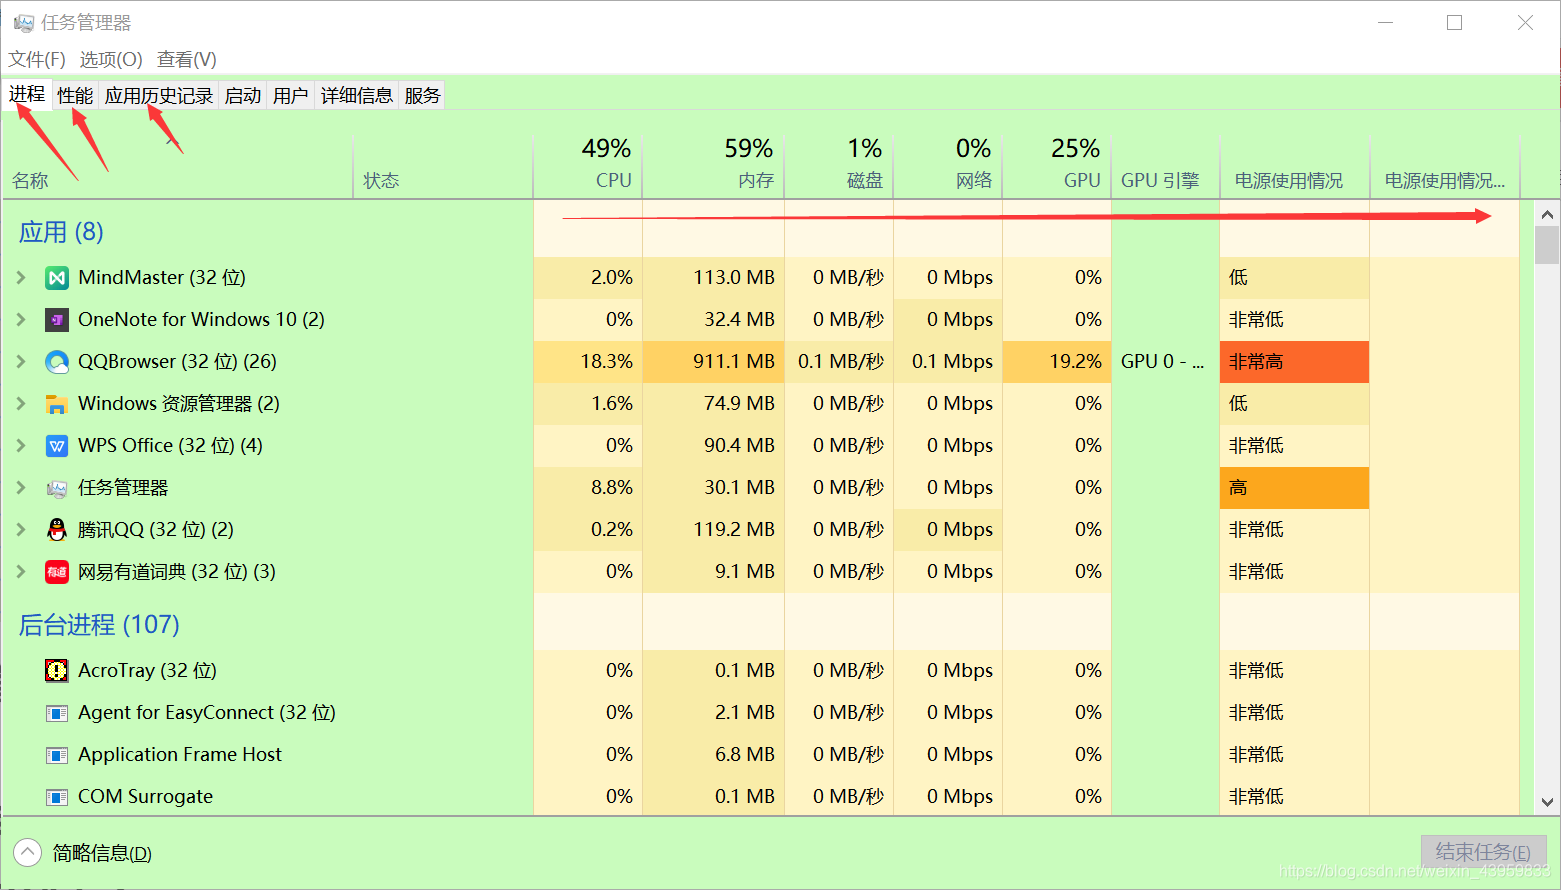Click 任务管理器's 8.8% CPU value
The width and height of the screenshot is (1561, 890).
pyautogui.click(x=588, y=488)
